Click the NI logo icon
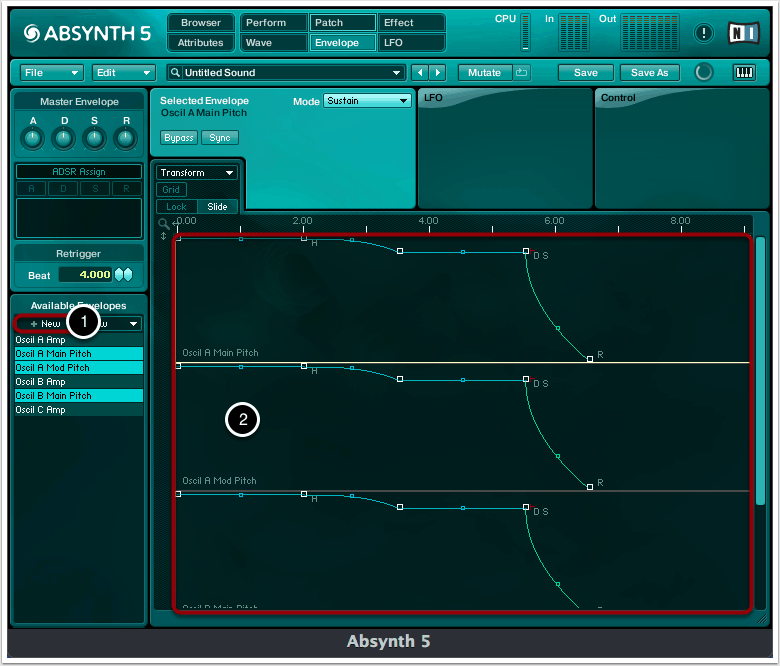The height and width of the screenshot is (666, 780). 742,33
